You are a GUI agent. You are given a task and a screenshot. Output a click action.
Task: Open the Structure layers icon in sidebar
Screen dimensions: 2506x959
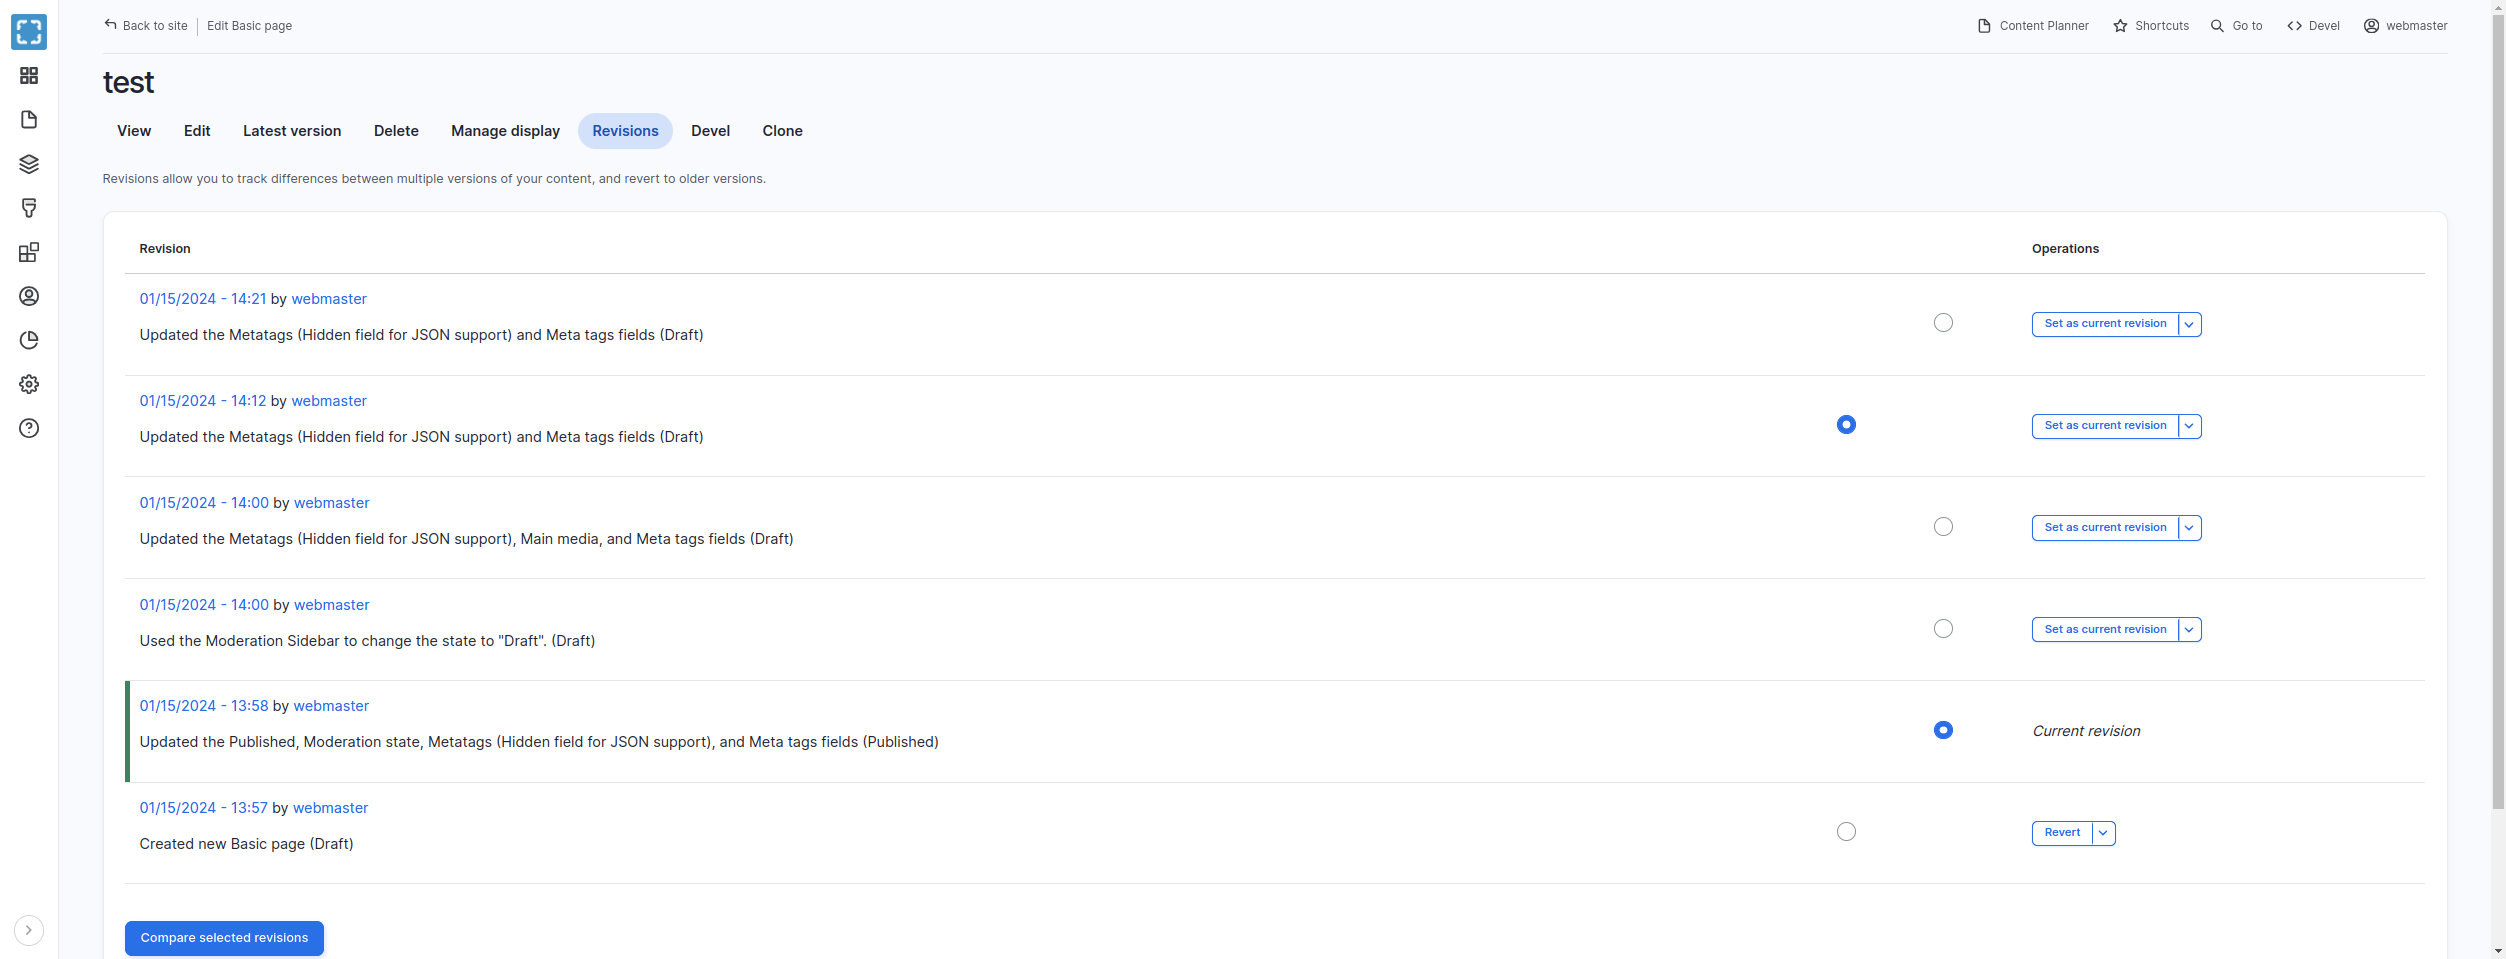29,164
